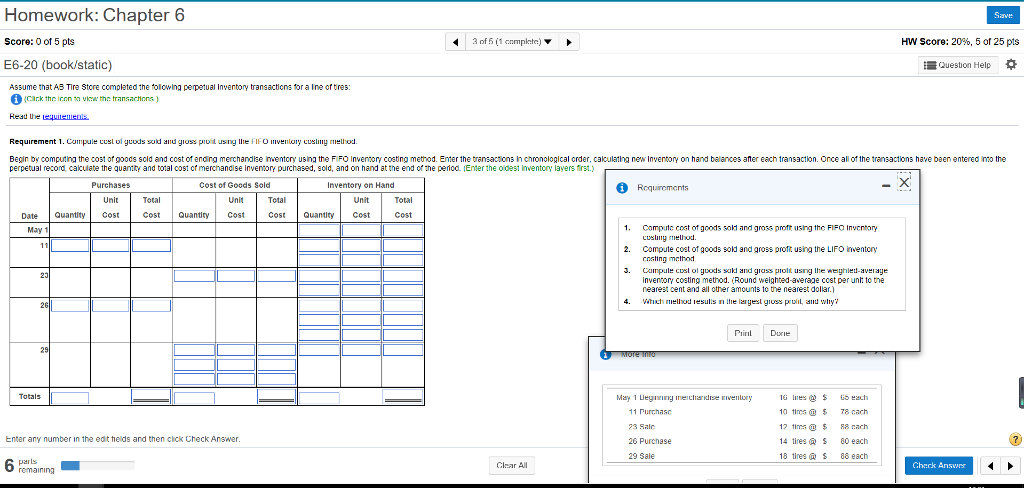This screenshot has width=1024, height=488.
Task: Click the 'Cost of Goods Sold' table header
Action: point(234,186)
